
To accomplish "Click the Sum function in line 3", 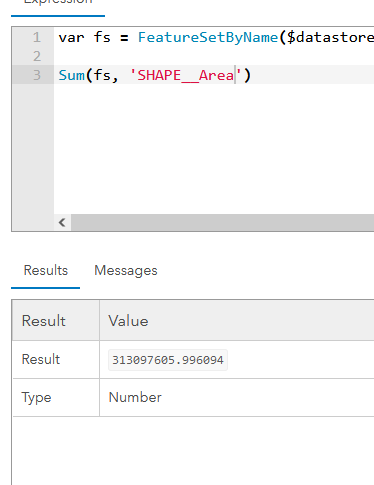I will tap(72, 75).
